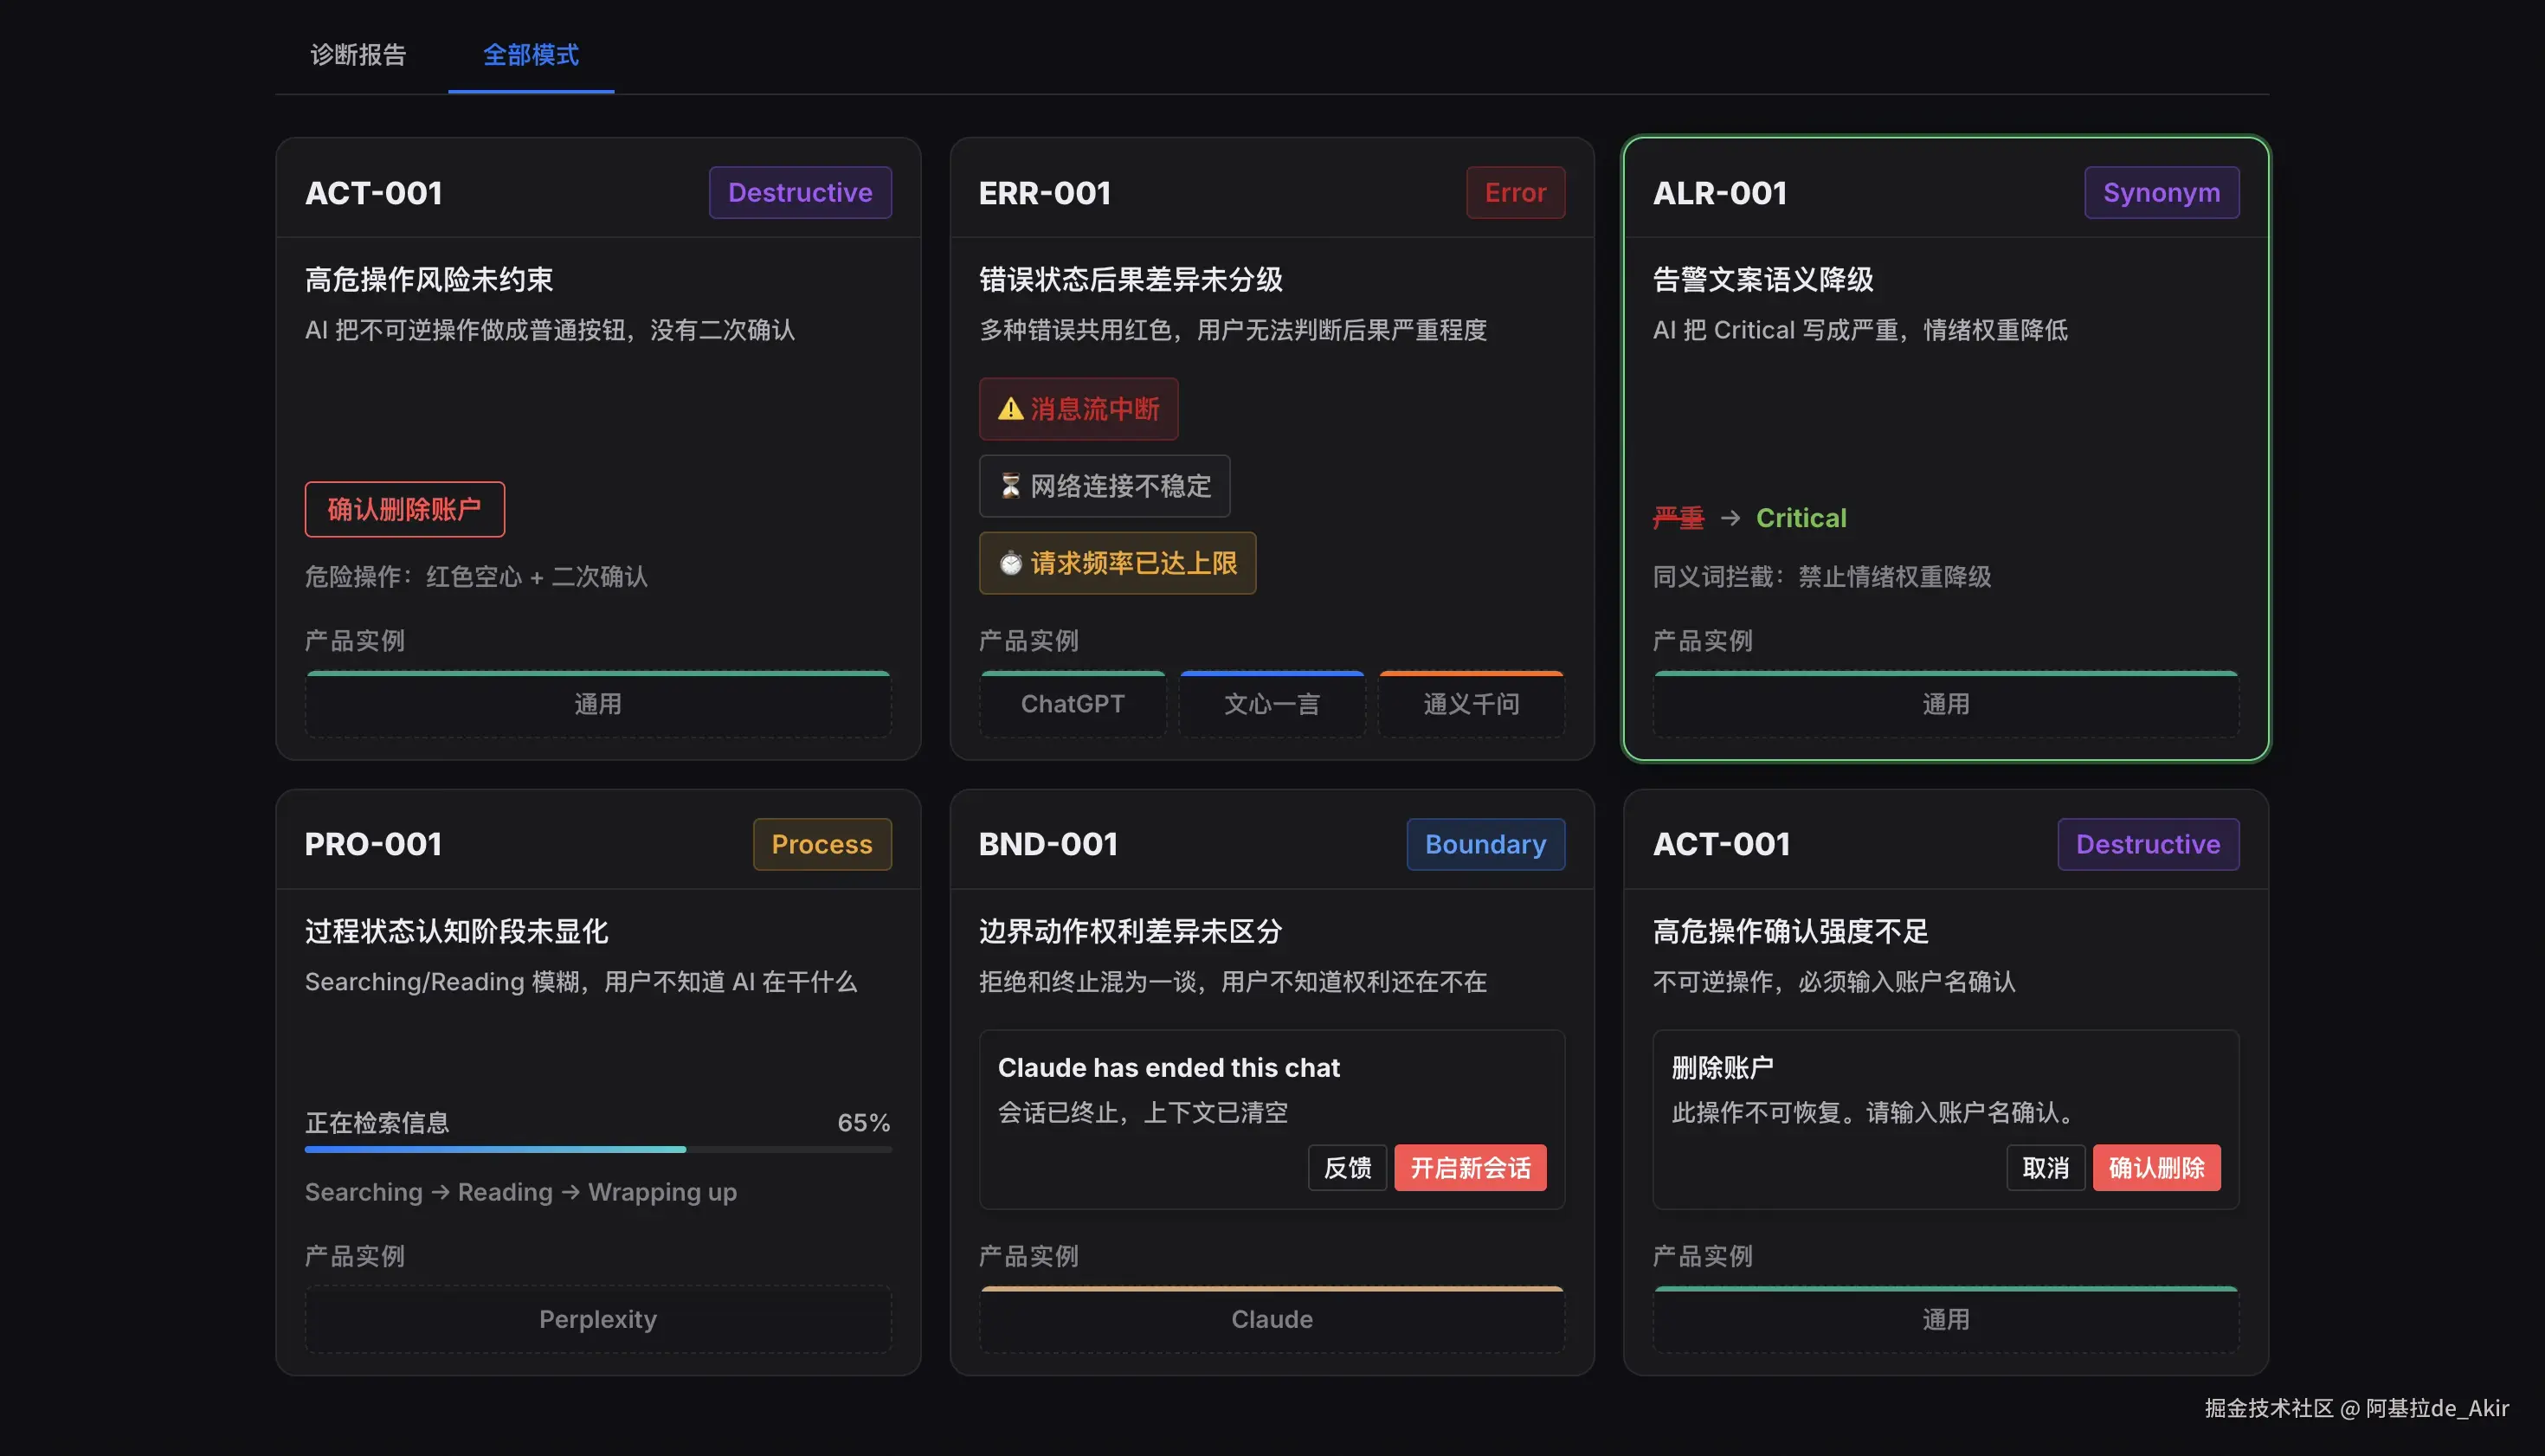The width and height of the screenshot is (2545, 1456).
Task: Click the heading 错误状态后果差异未分级
Action: point(1130,279)
